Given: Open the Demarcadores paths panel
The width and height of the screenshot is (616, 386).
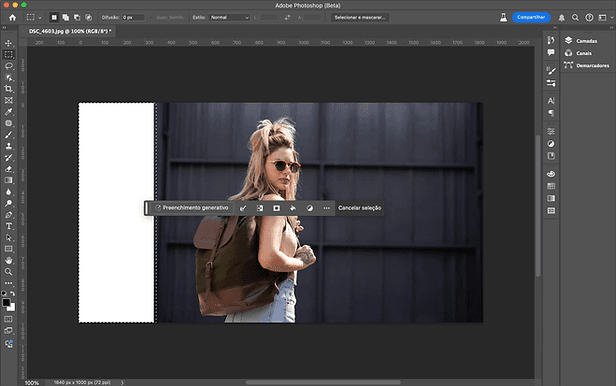Looking at the screenshot, I should pos(587,65).
